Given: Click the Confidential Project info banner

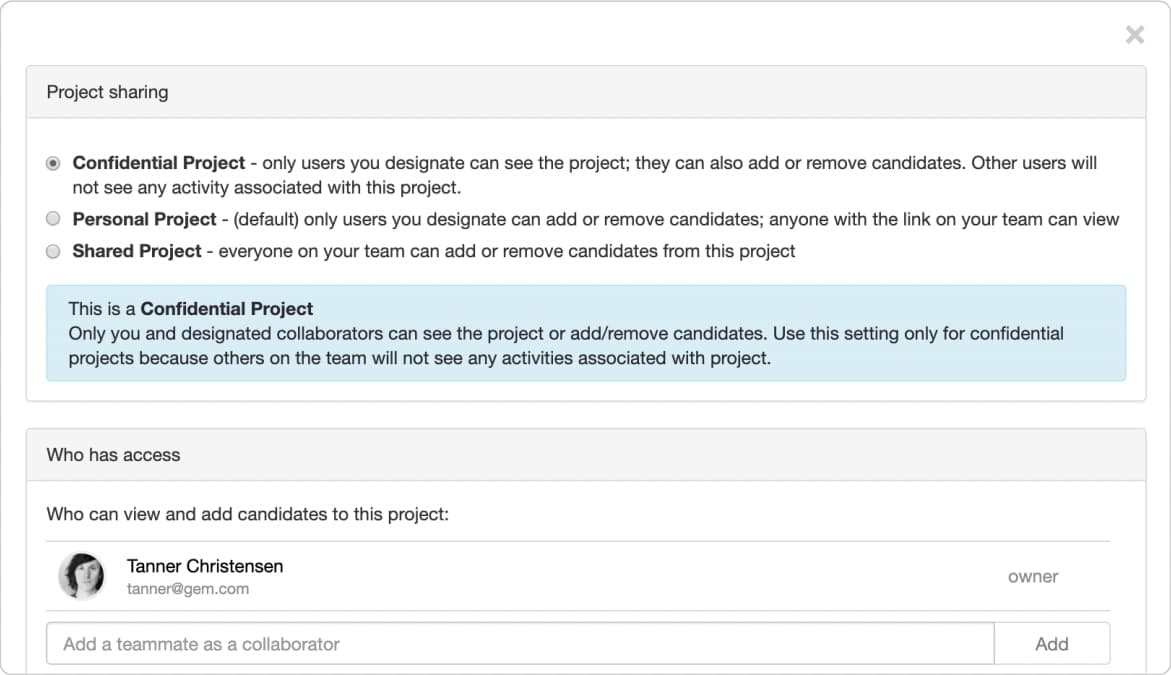Looking at the screenshot, I should [x=585, y=332].
